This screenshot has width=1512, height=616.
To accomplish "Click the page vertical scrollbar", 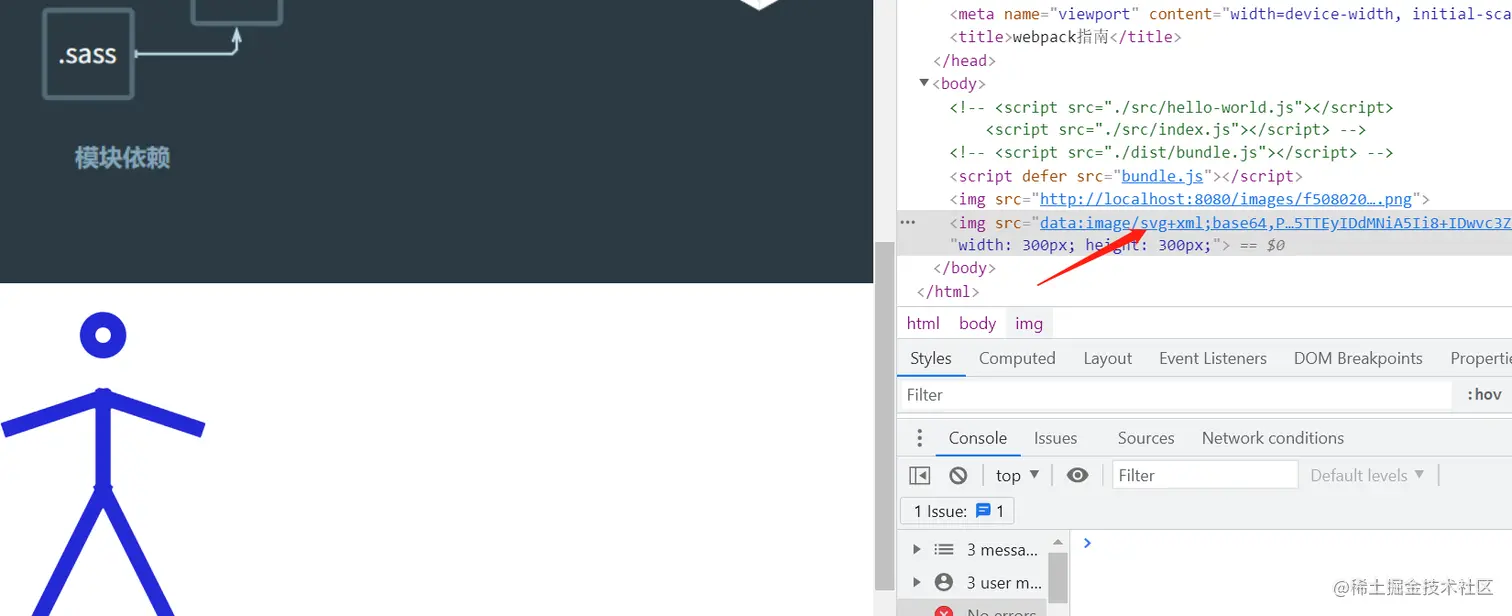I will (884, 415).
